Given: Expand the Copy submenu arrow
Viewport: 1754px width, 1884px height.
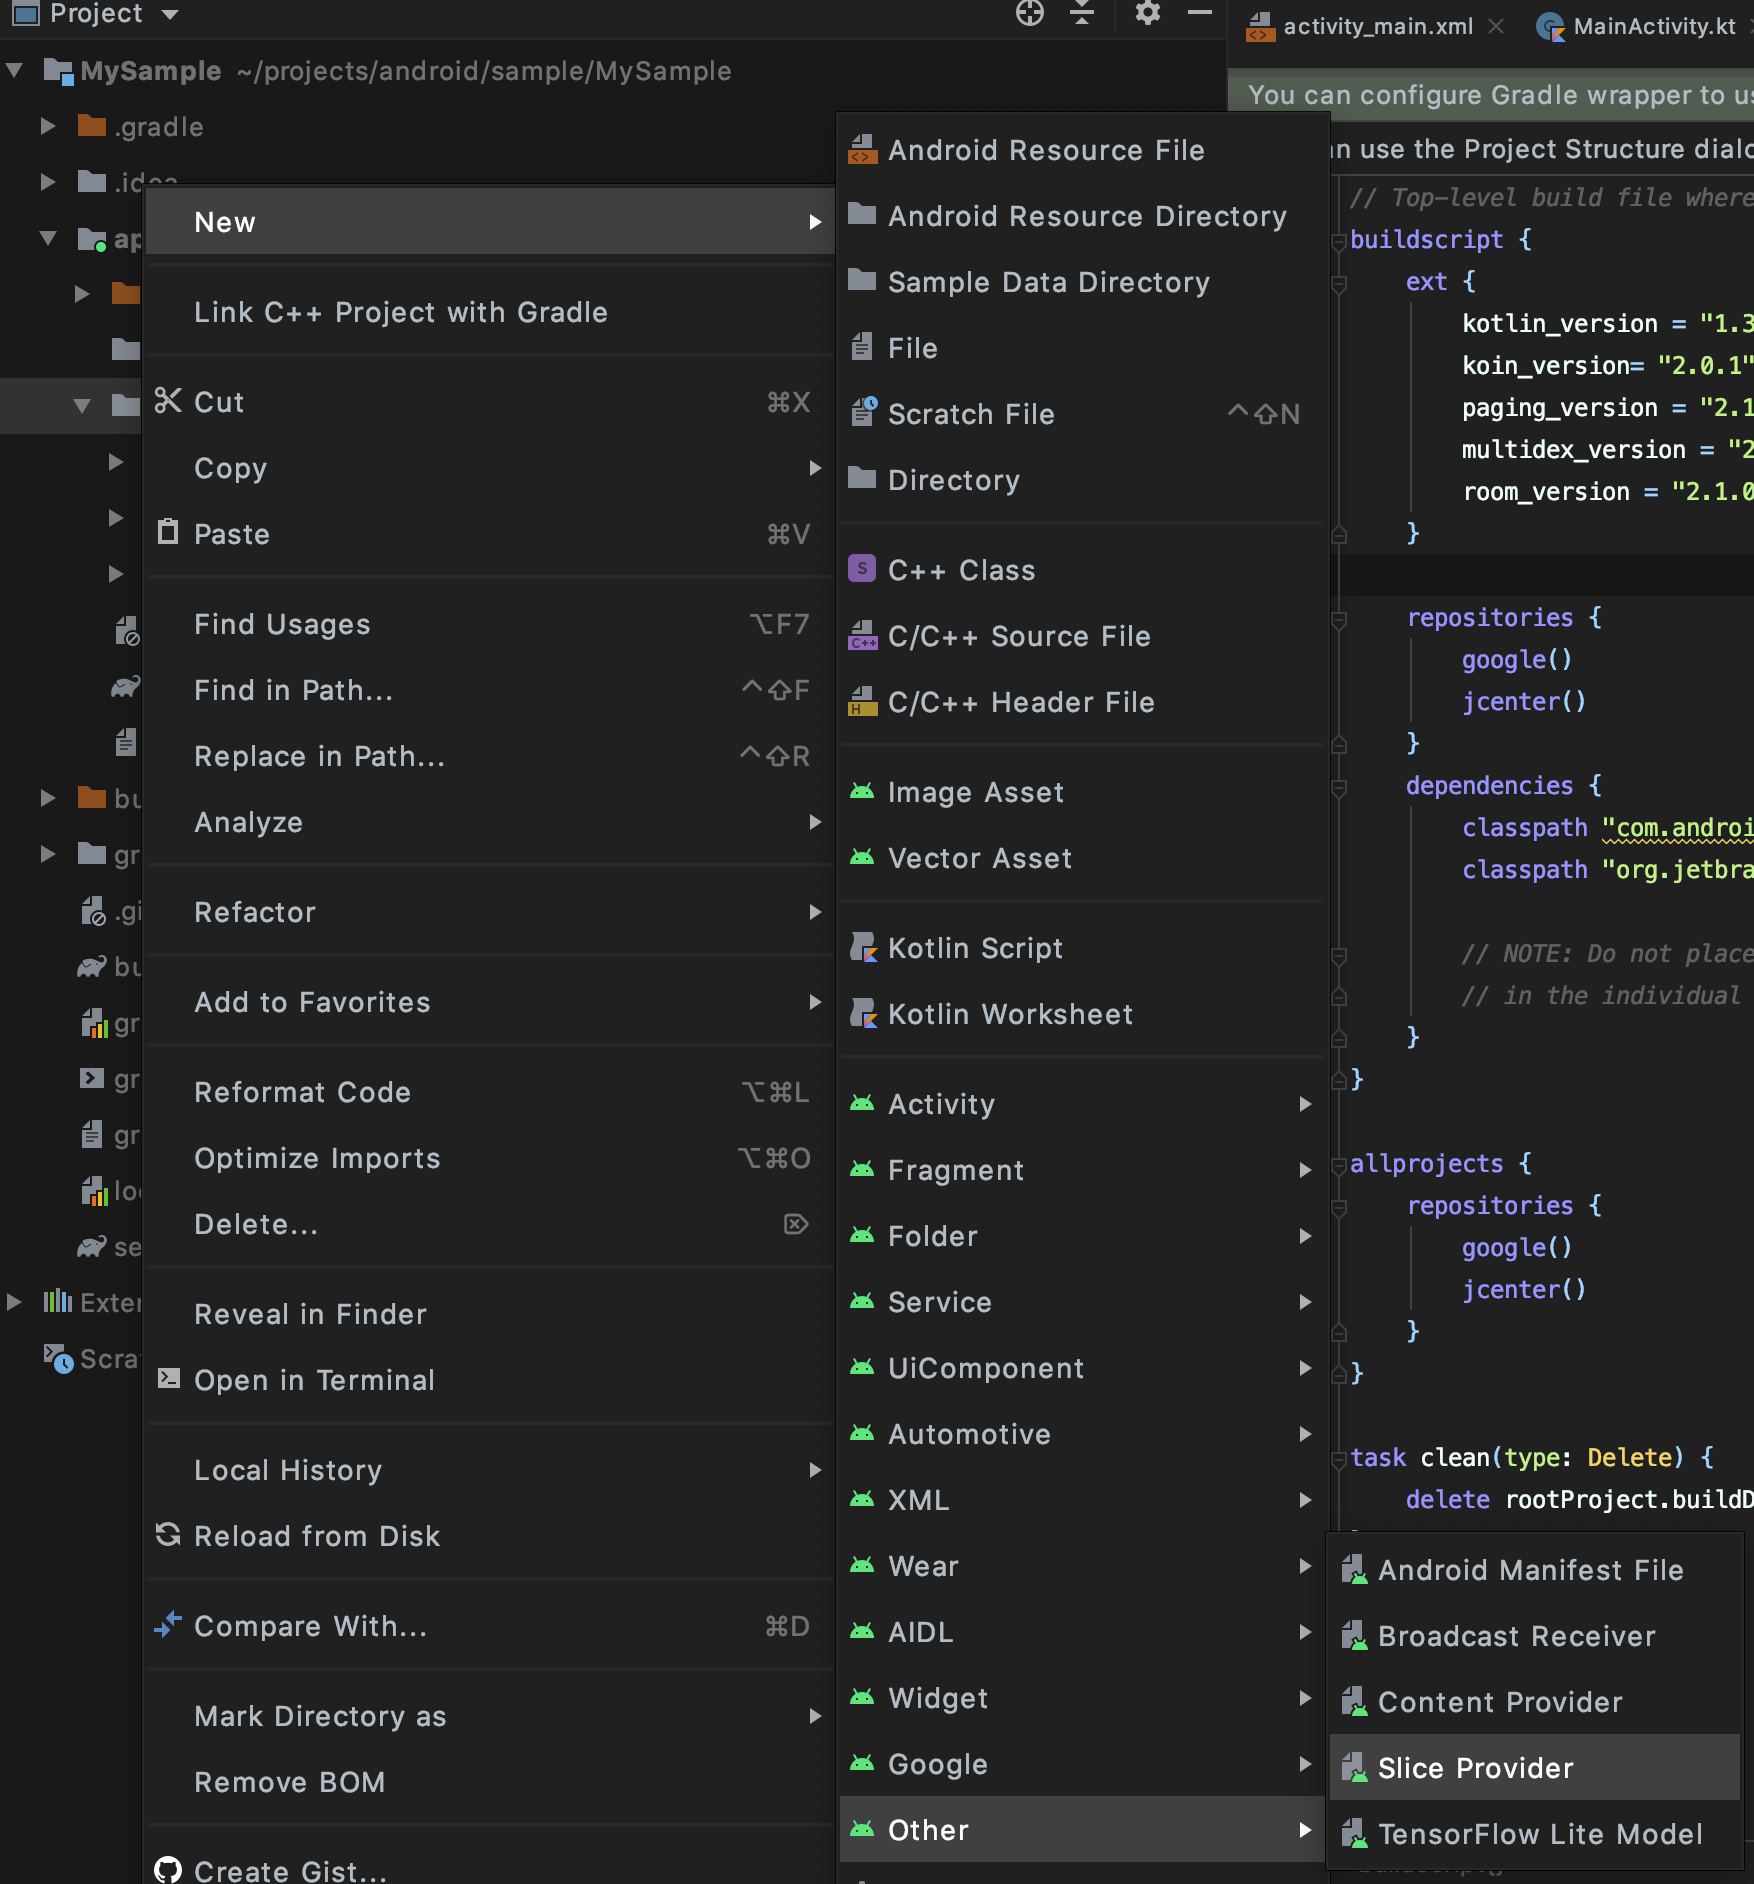Looking at the screenshot, I should (x=815, y=468).
